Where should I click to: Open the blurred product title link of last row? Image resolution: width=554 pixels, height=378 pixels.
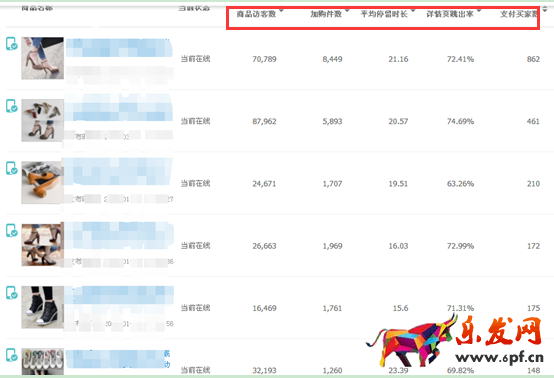(x=118, y=359)
